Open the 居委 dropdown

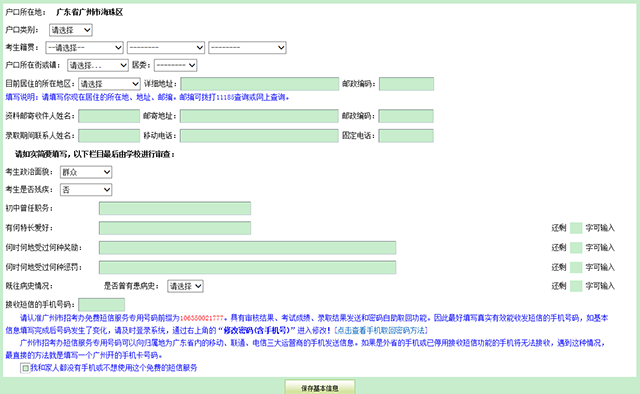point(176,65)
